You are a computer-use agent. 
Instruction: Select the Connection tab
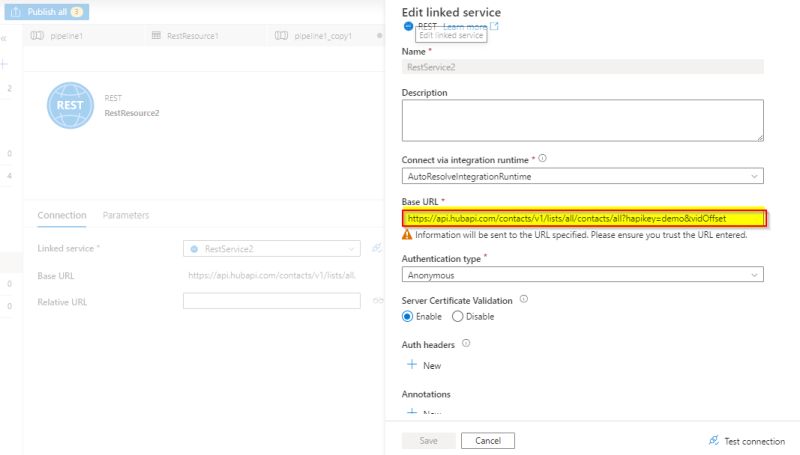62,215
